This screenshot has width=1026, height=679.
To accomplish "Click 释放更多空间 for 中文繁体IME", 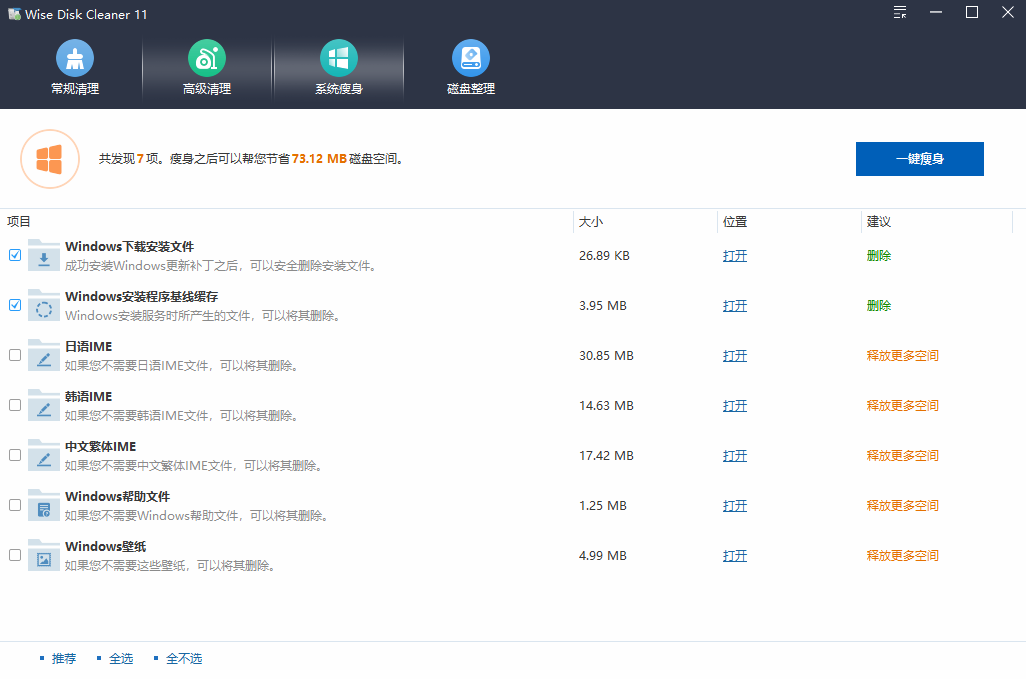I will point(902,455).
